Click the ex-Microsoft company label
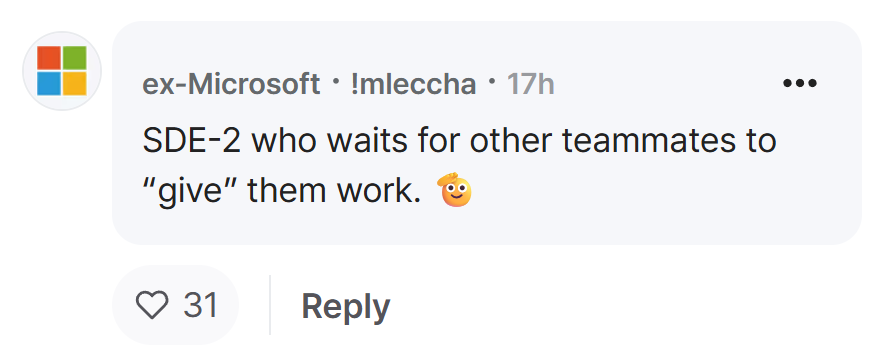The height and width of the screenshot is (363, 878). 231,85
